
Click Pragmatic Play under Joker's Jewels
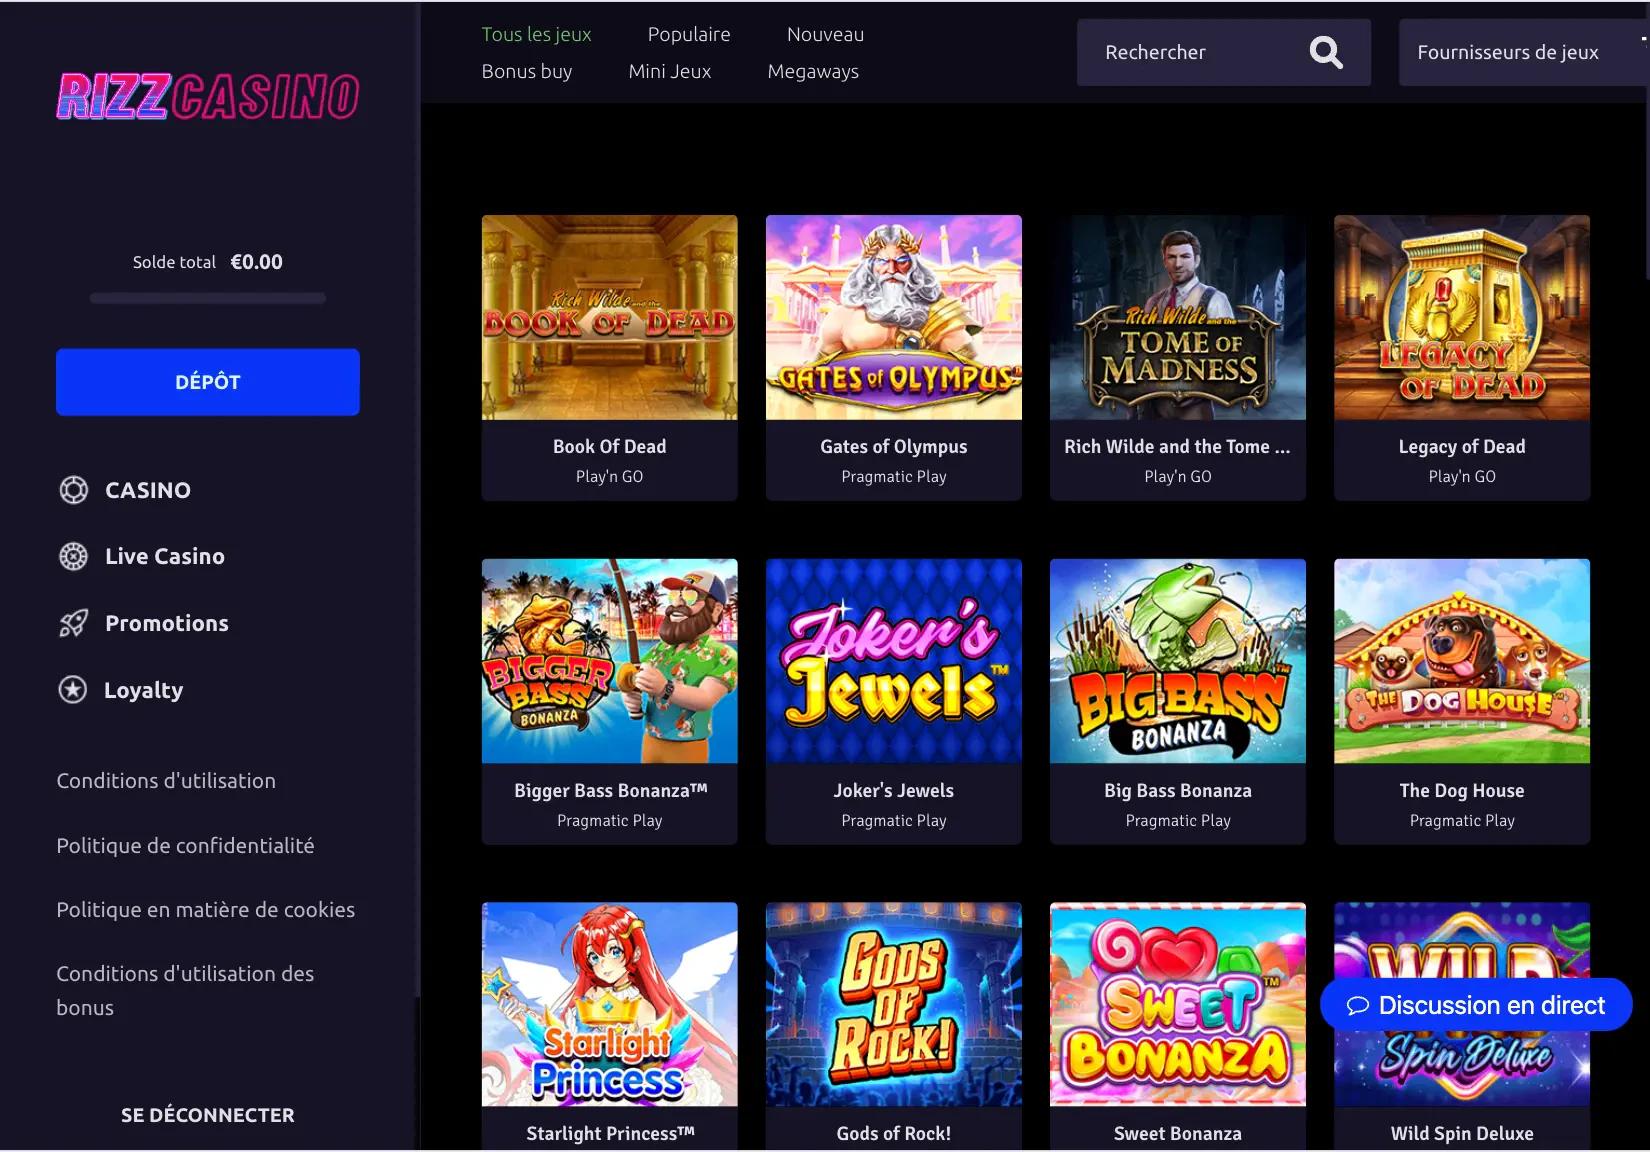point(894,821)
